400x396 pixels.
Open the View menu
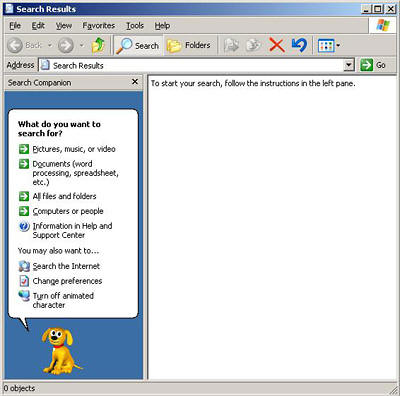[64, 26]
